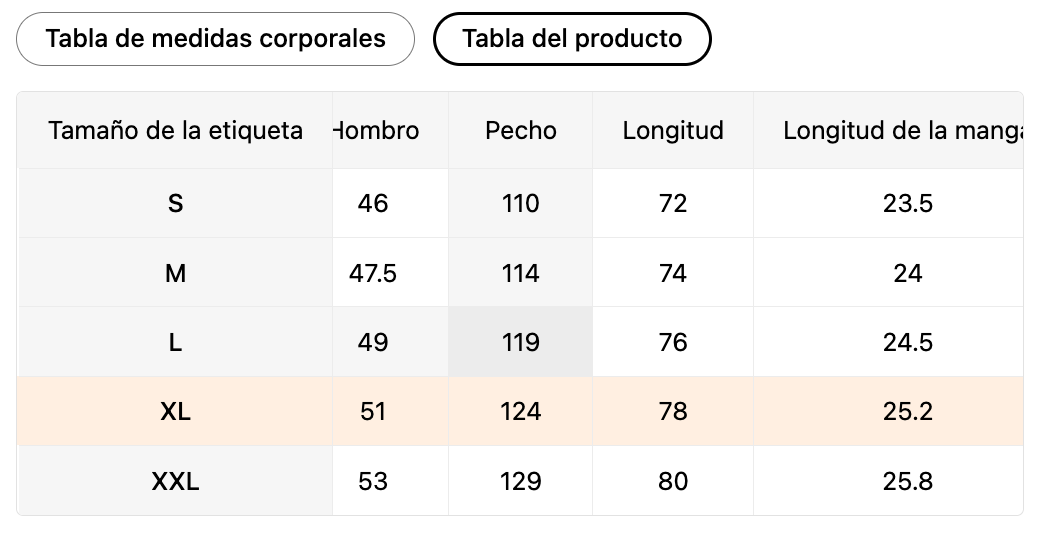Click the Hombro value 47.5 cell
This screenshot has height=540, width=1038.
373,273
